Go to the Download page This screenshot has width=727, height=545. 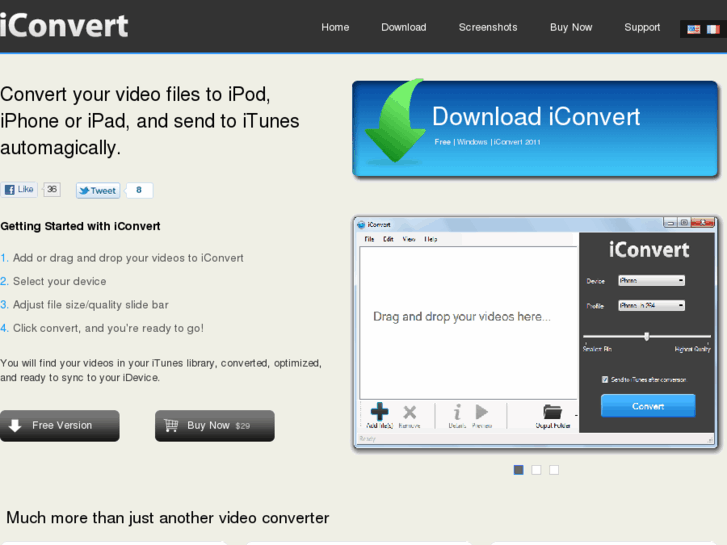click(404, 27)
